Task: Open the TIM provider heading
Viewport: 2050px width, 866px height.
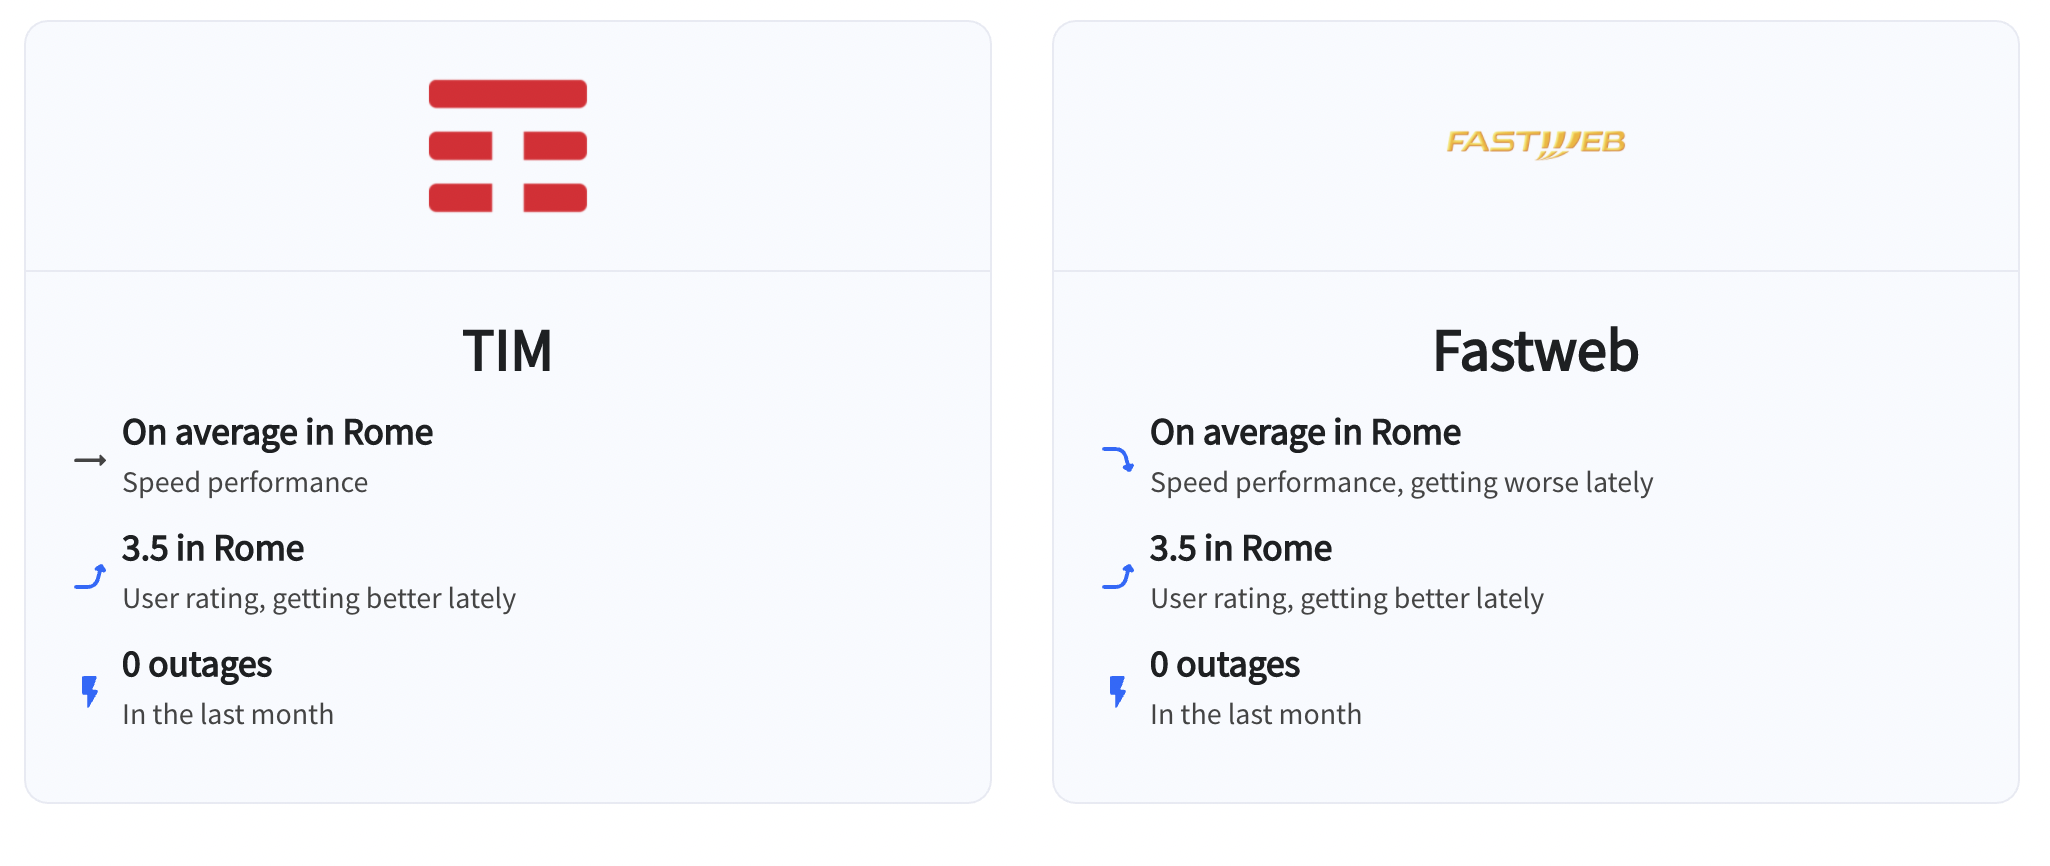Action: [508, 351]
